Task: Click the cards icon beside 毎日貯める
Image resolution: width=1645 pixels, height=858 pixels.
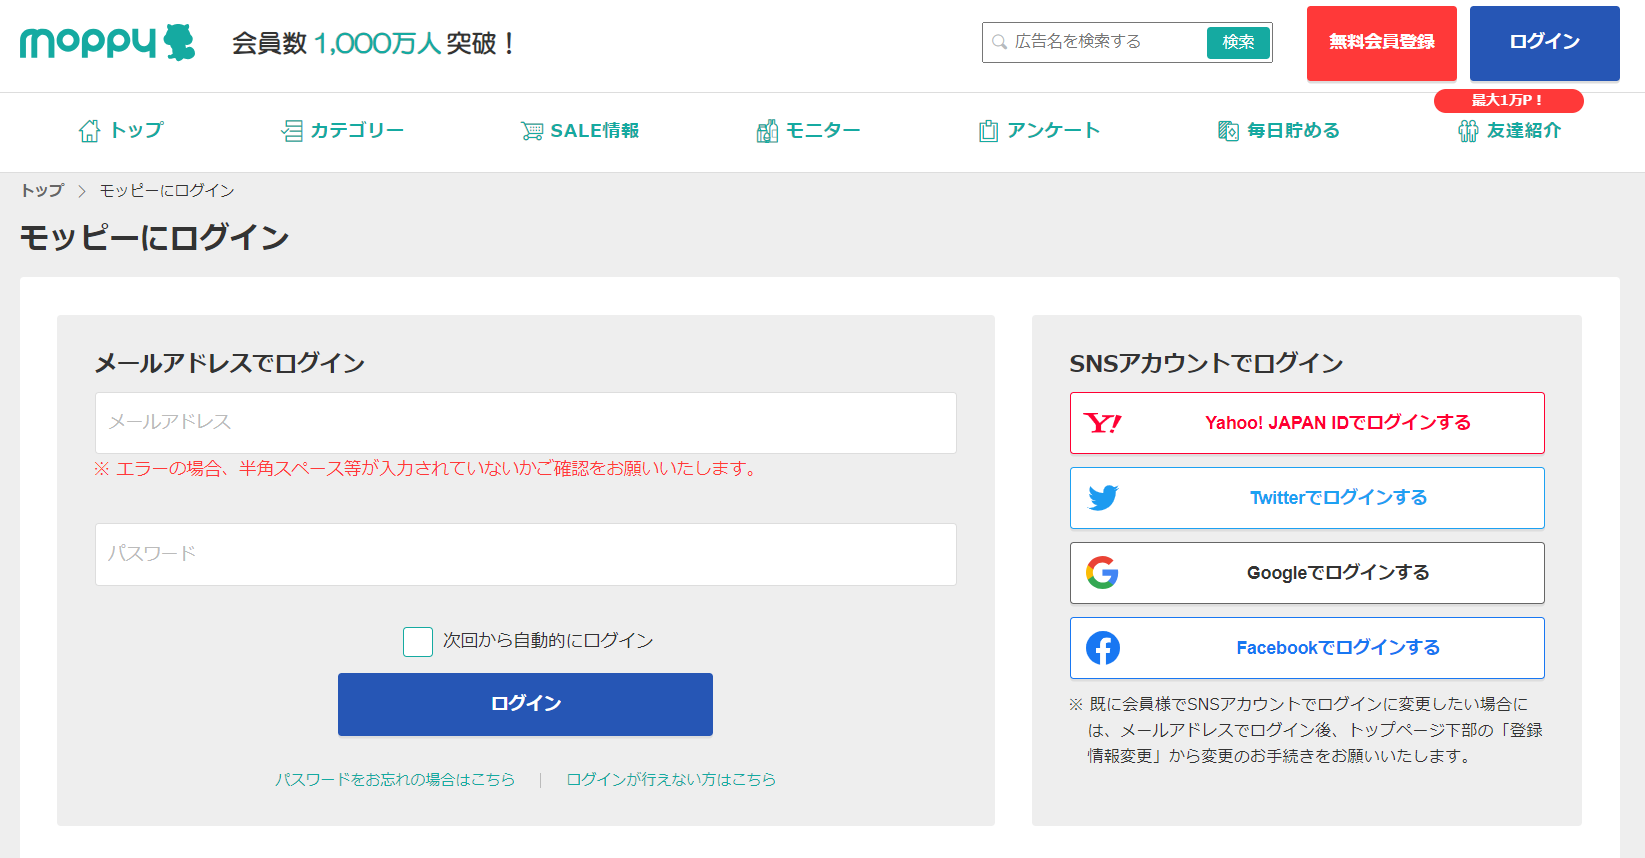Action: [x=1228, y=131]
